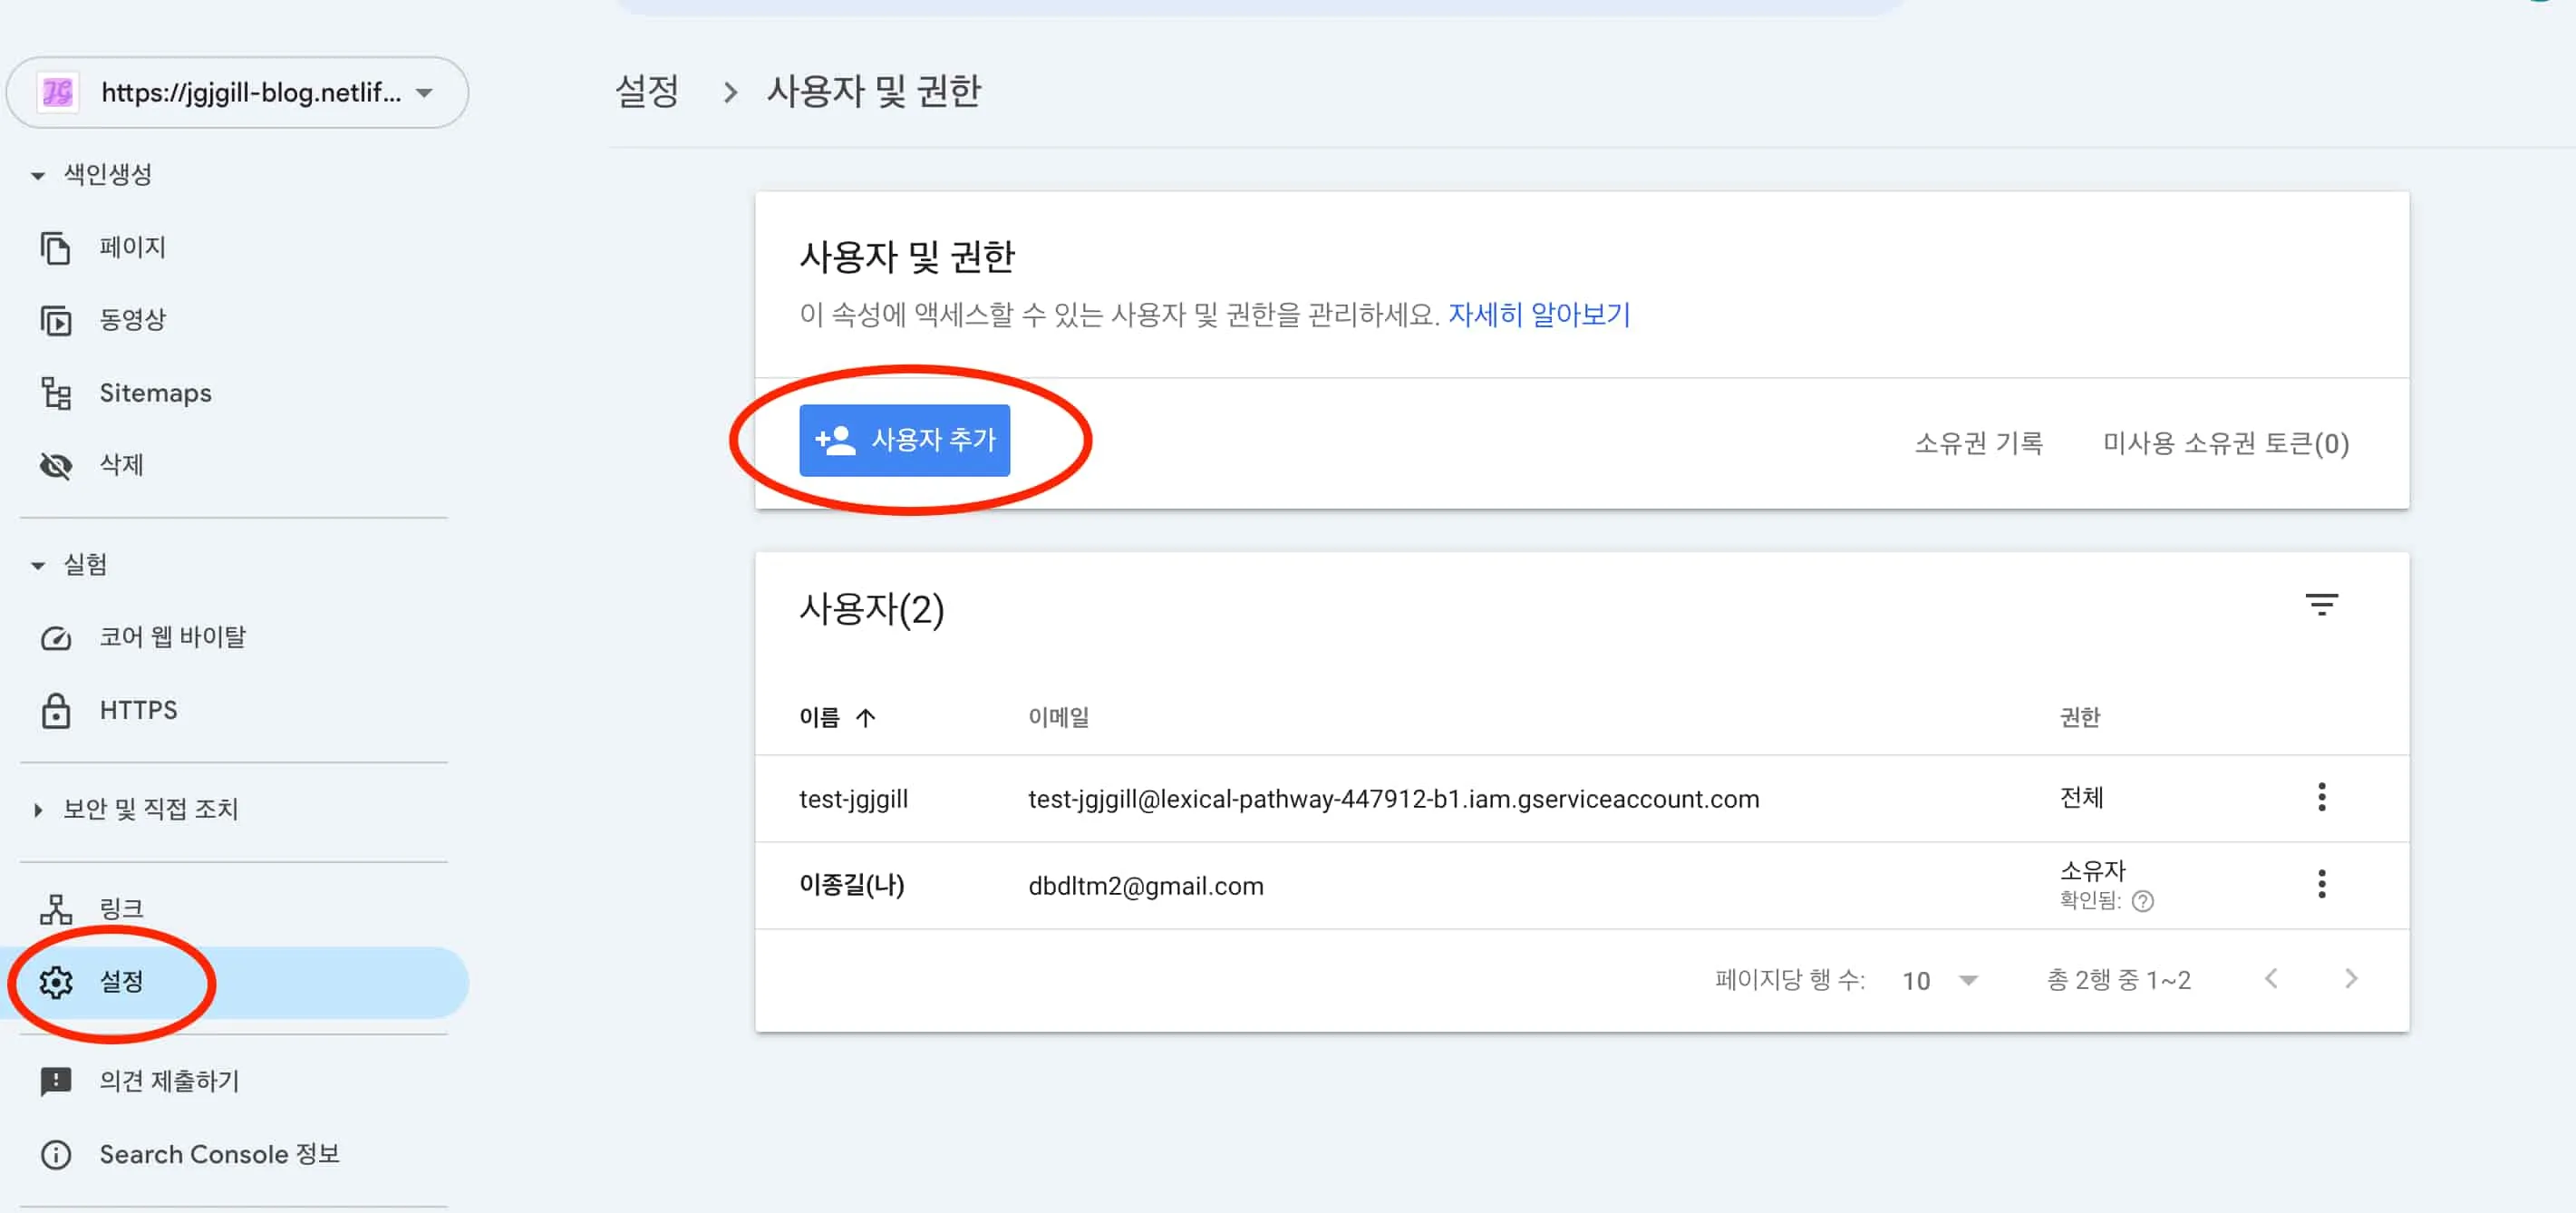This screenshot has width=2576, height=1213.
Task: Click the 삭제 removals icon
Action: click(57, 464)
